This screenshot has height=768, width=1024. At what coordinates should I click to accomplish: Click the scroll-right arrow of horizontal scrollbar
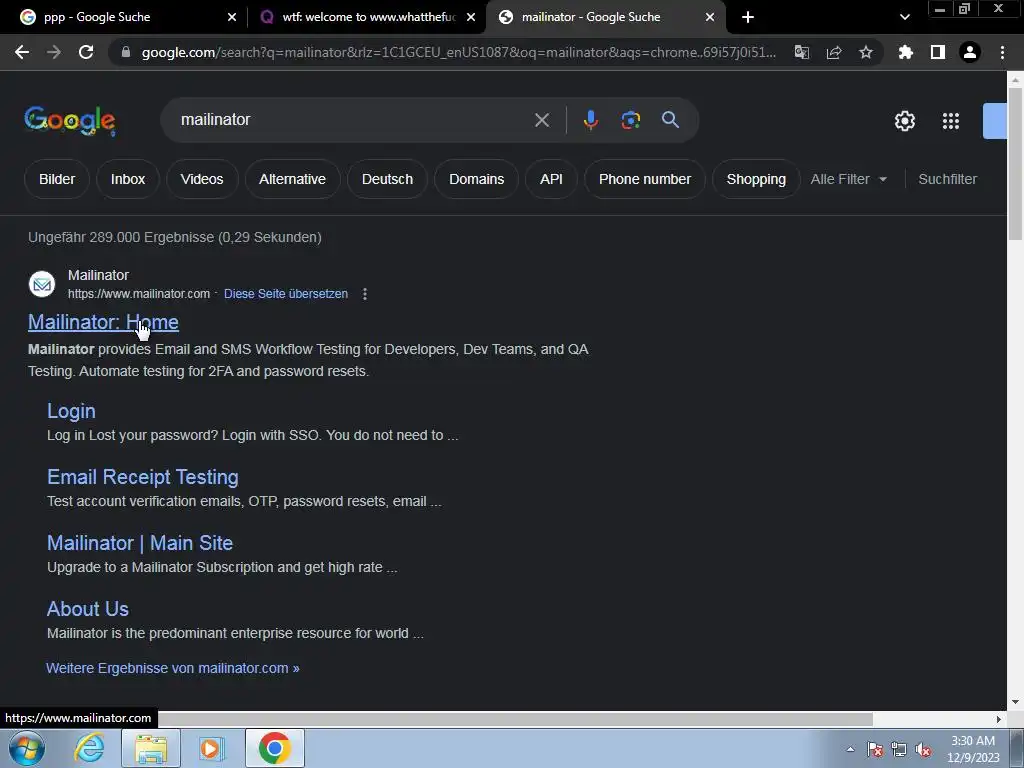point(998,719)
